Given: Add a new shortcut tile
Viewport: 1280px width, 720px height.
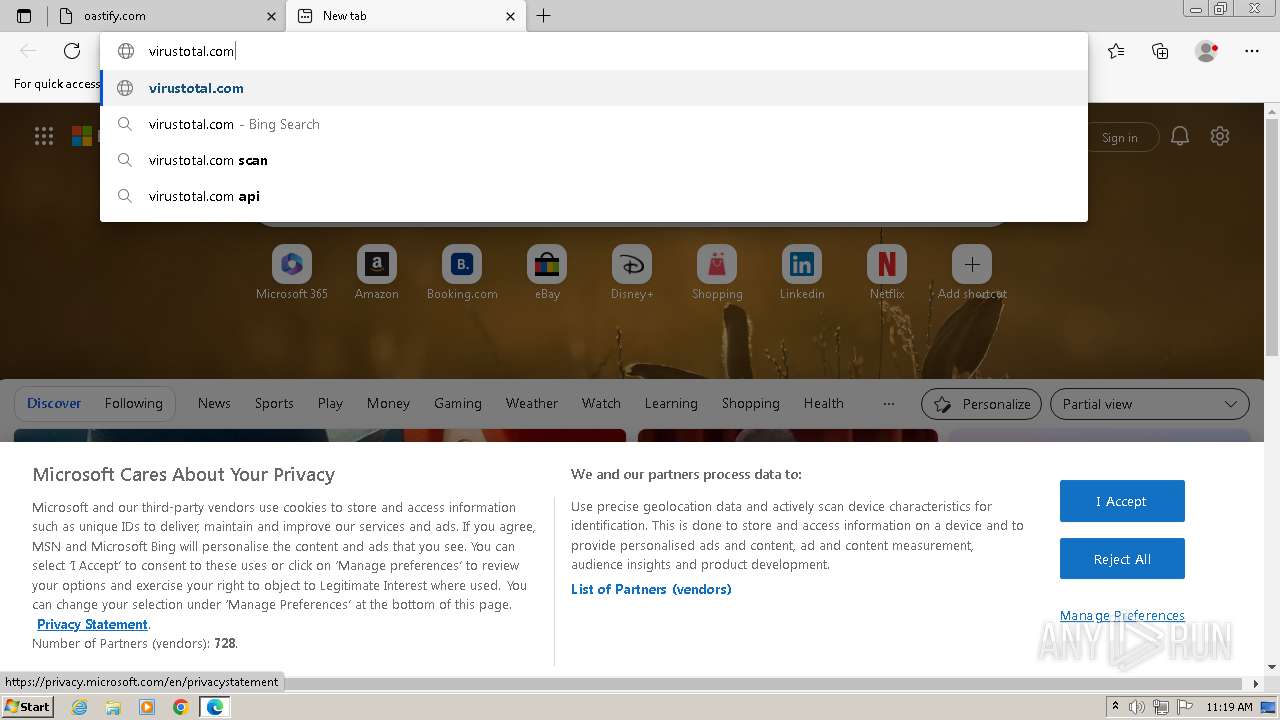Looking at the screenshot, I should (x=972, y=272).
